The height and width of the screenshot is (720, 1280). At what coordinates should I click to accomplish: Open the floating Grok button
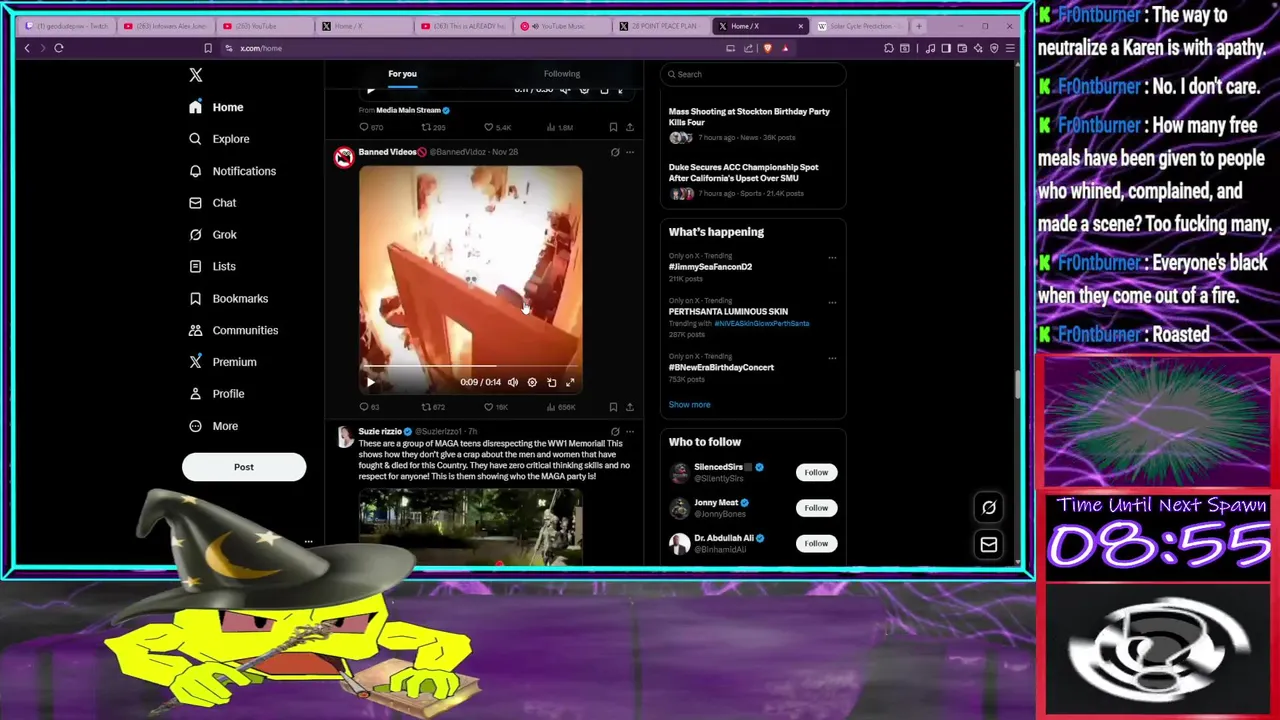[988, 507]
